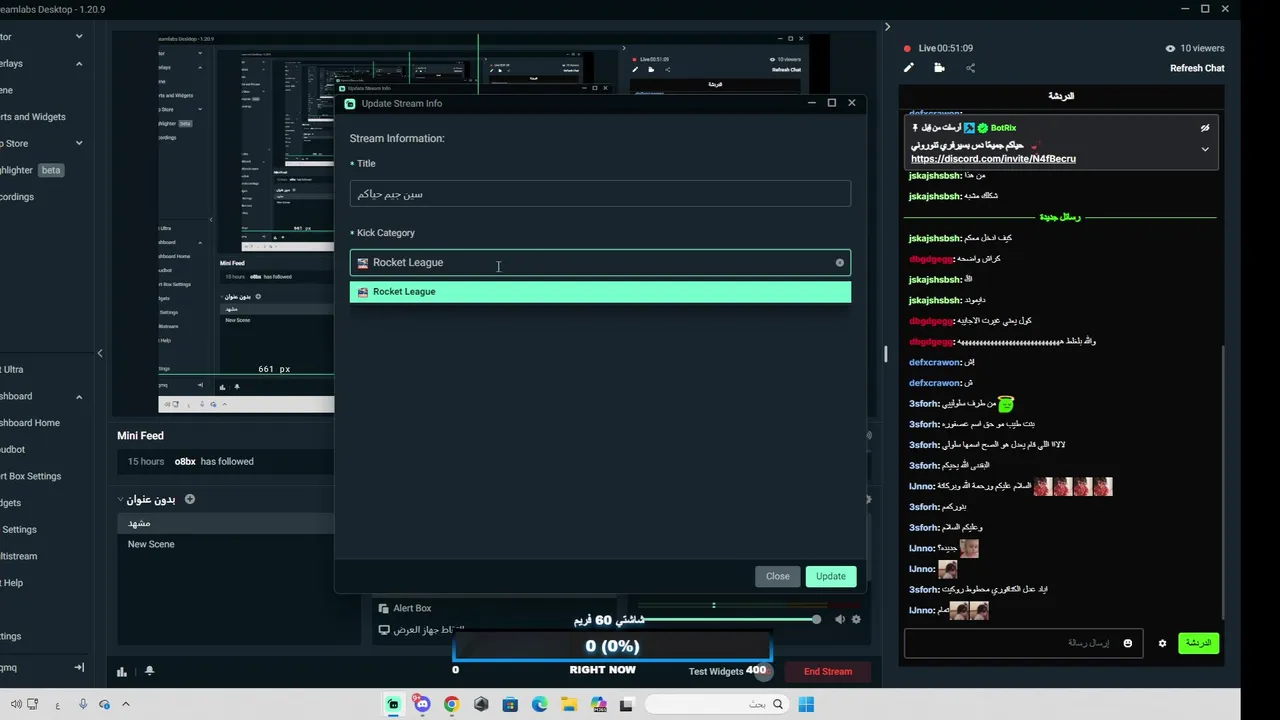Open Alerts and Widgets in sidebar
Viewport: 1280px width, 720px height.
click(33, 117)
